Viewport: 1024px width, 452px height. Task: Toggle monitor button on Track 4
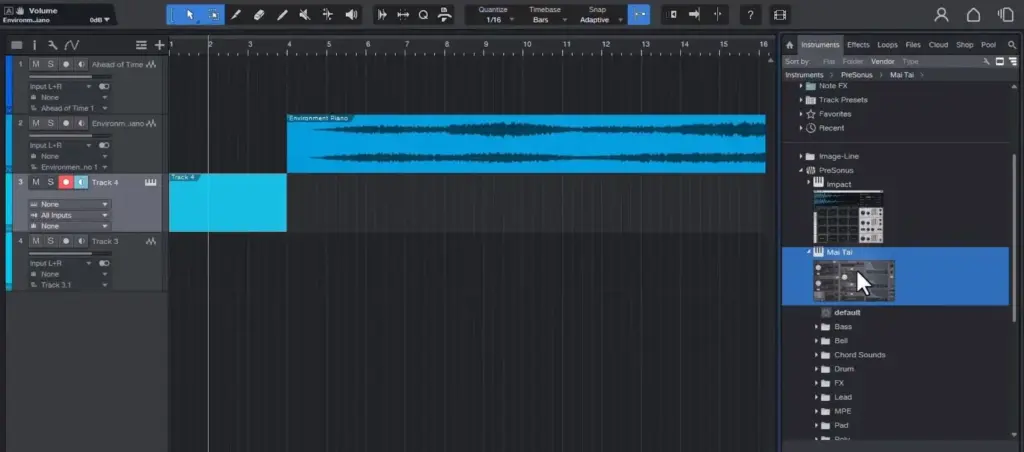[81, 182]
